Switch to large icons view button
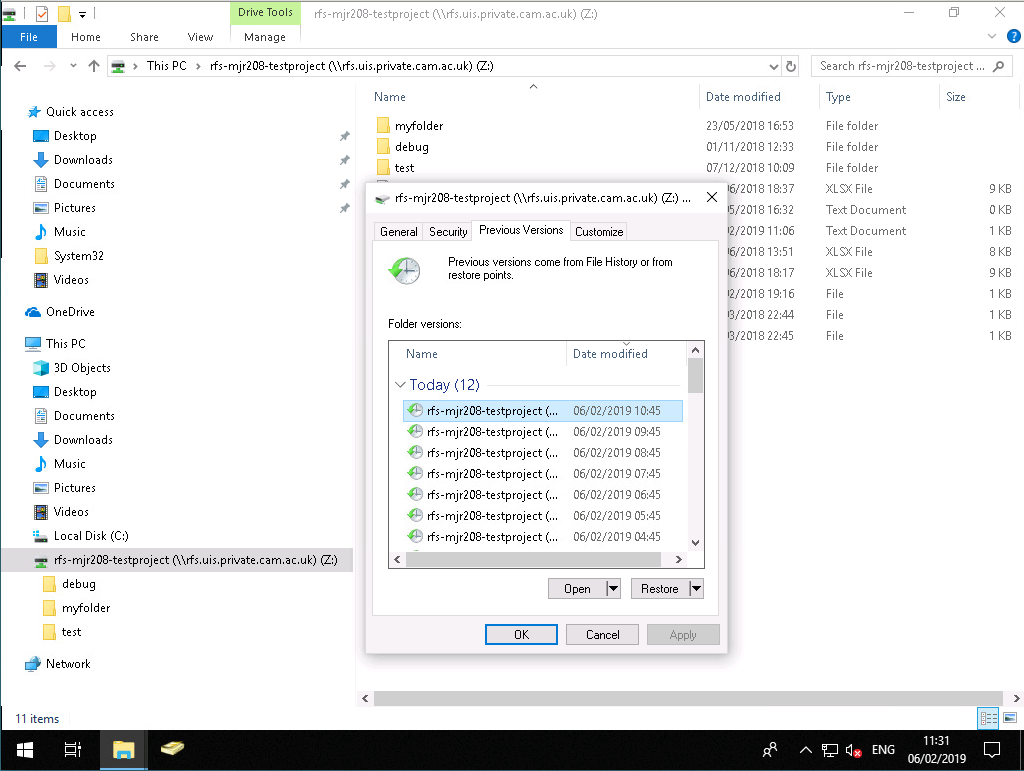The image size is (1024, 771). 1006,718
